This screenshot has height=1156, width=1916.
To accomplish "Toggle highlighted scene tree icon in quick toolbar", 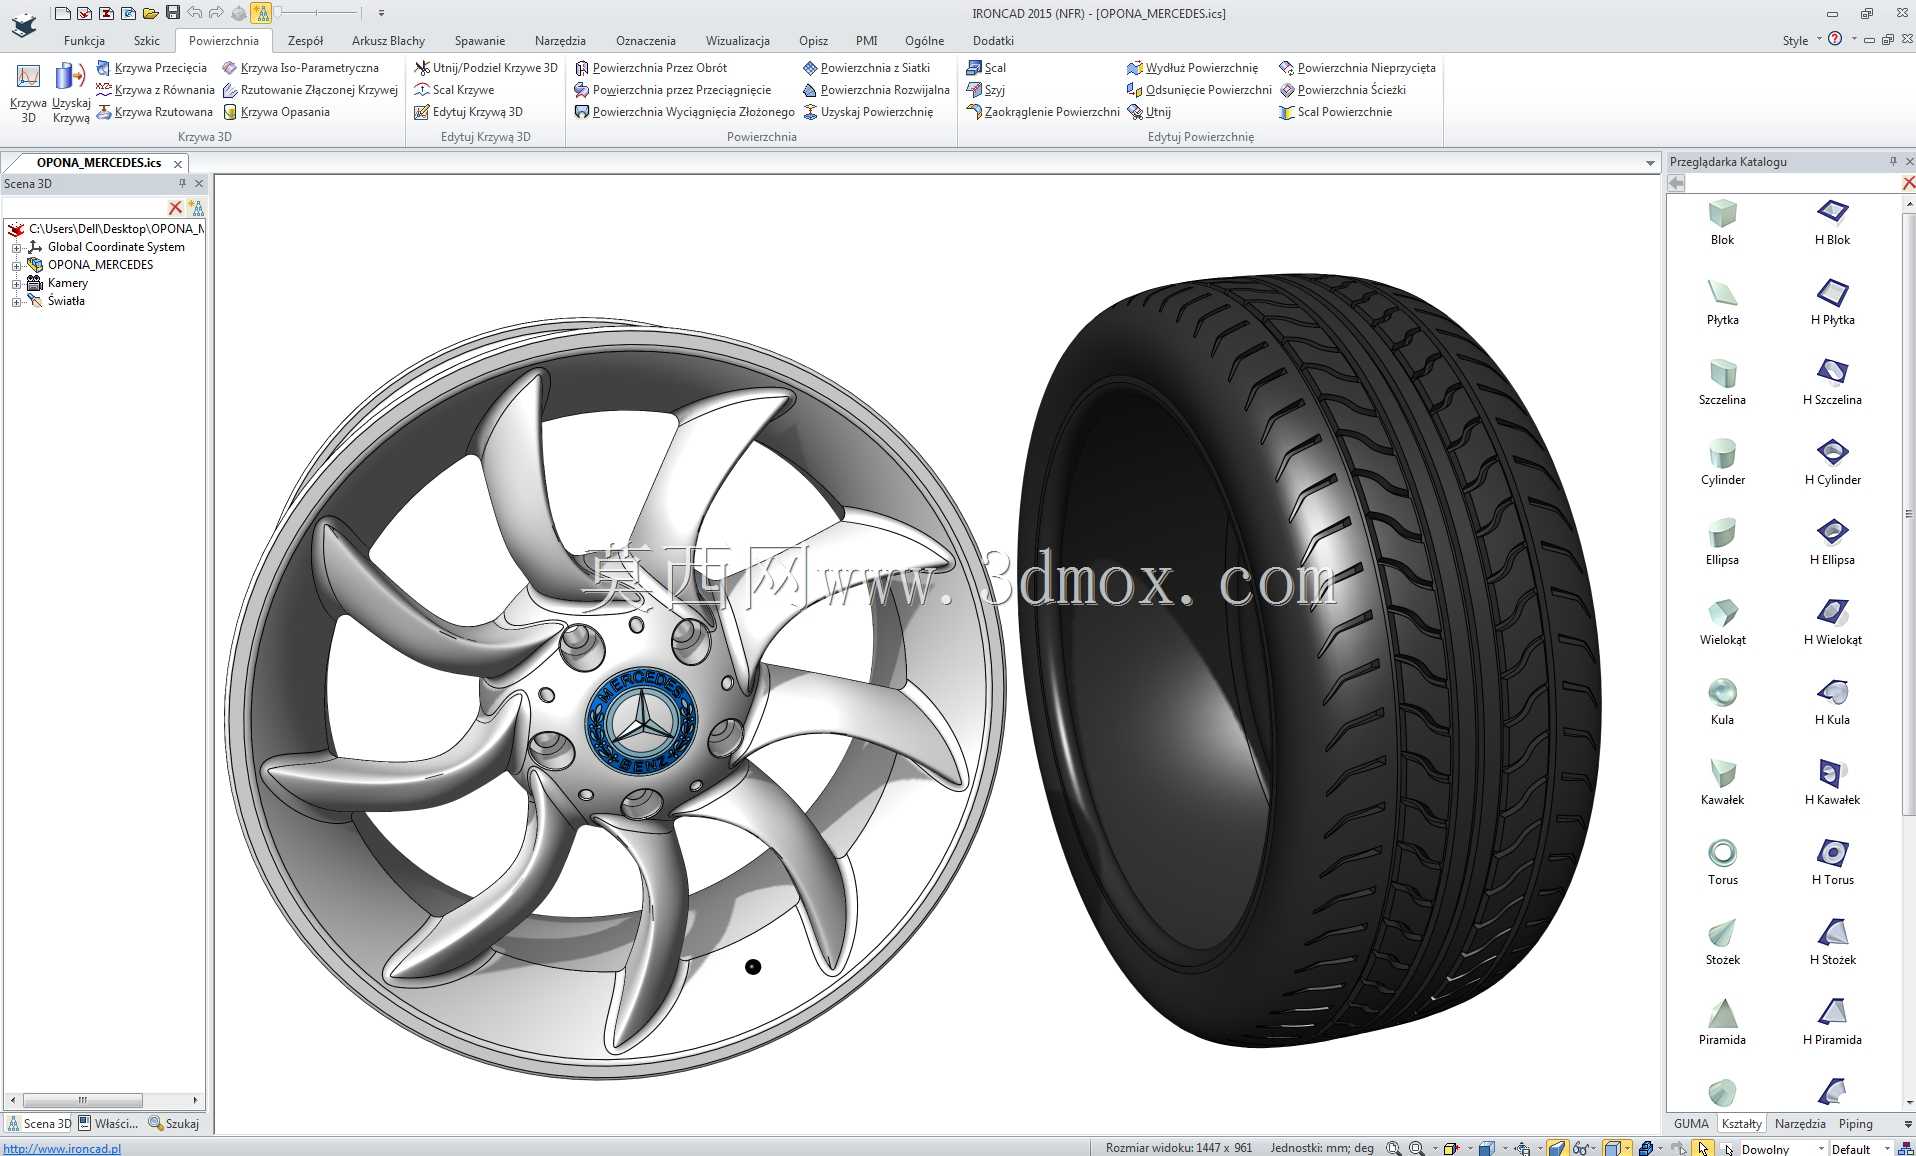I will (x=261, y=13).
